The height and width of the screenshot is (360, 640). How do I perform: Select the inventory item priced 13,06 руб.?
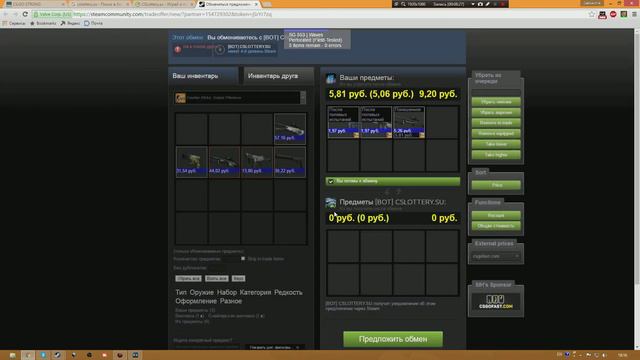coord(257,162)
